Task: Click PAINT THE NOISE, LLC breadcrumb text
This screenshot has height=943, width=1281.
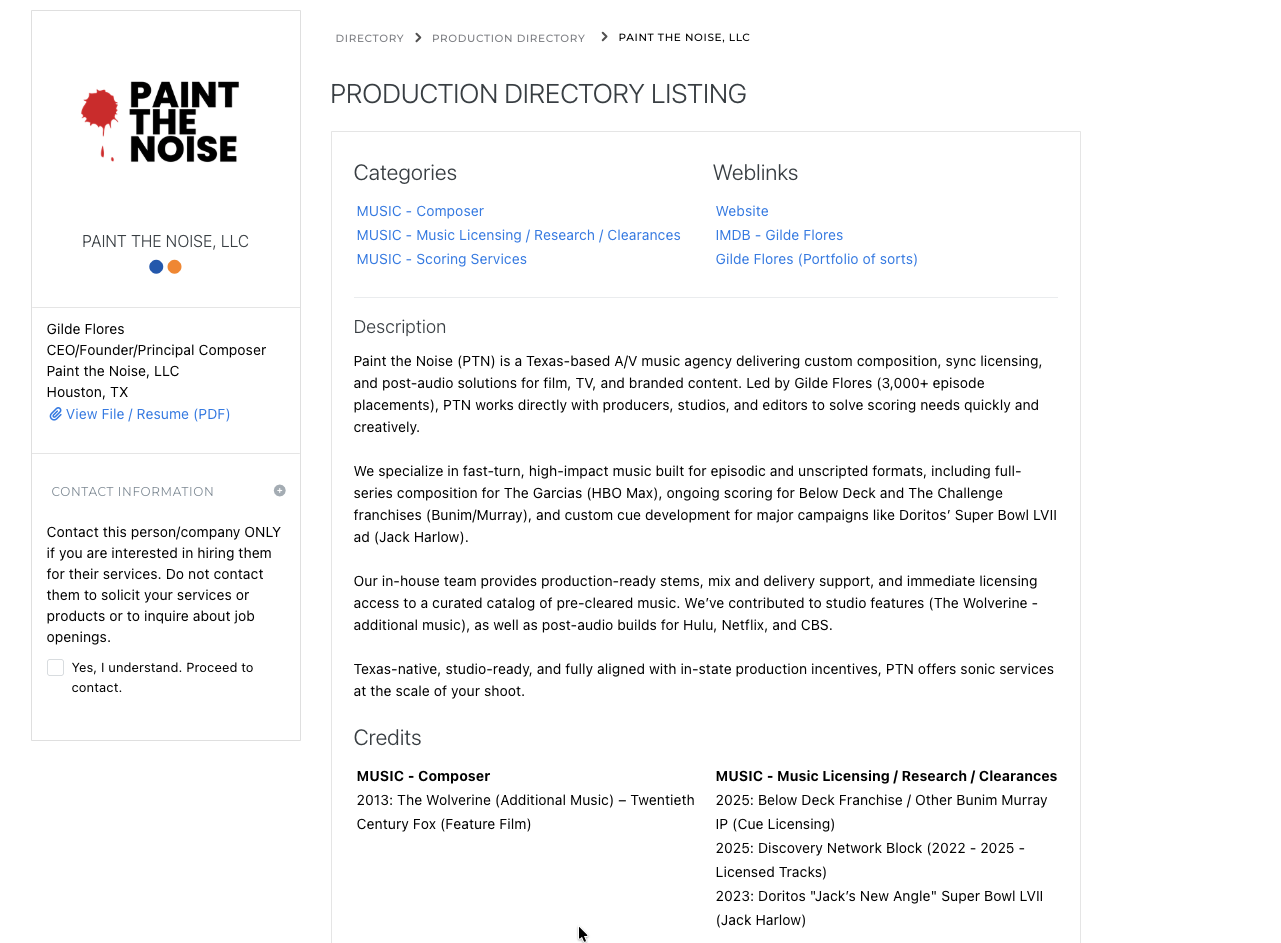Action: [684, 38]
